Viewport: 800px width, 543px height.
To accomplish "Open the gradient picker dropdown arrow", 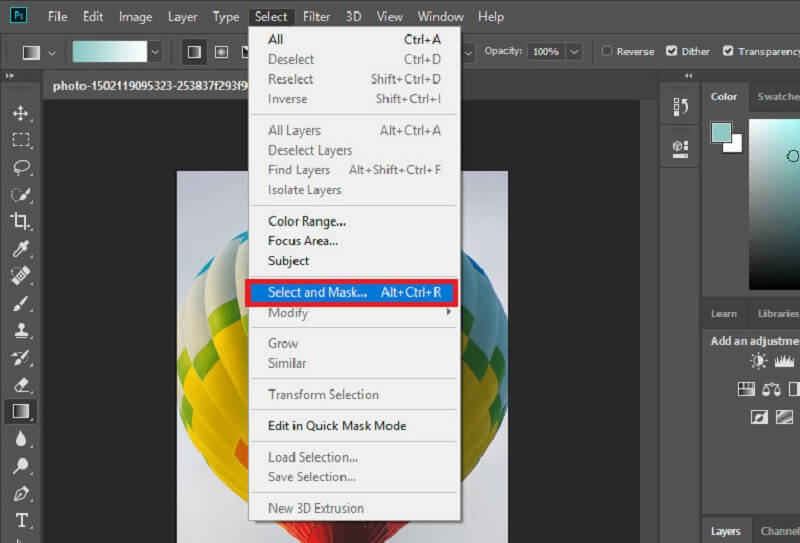I will tap(155, 52).
